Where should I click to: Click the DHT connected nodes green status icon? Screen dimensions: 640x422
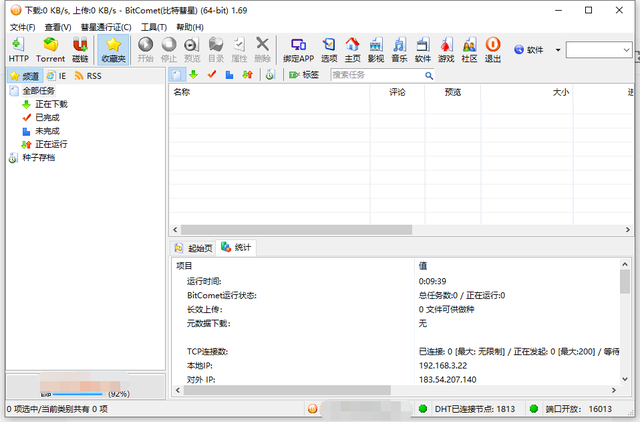[x=423, y=409]
